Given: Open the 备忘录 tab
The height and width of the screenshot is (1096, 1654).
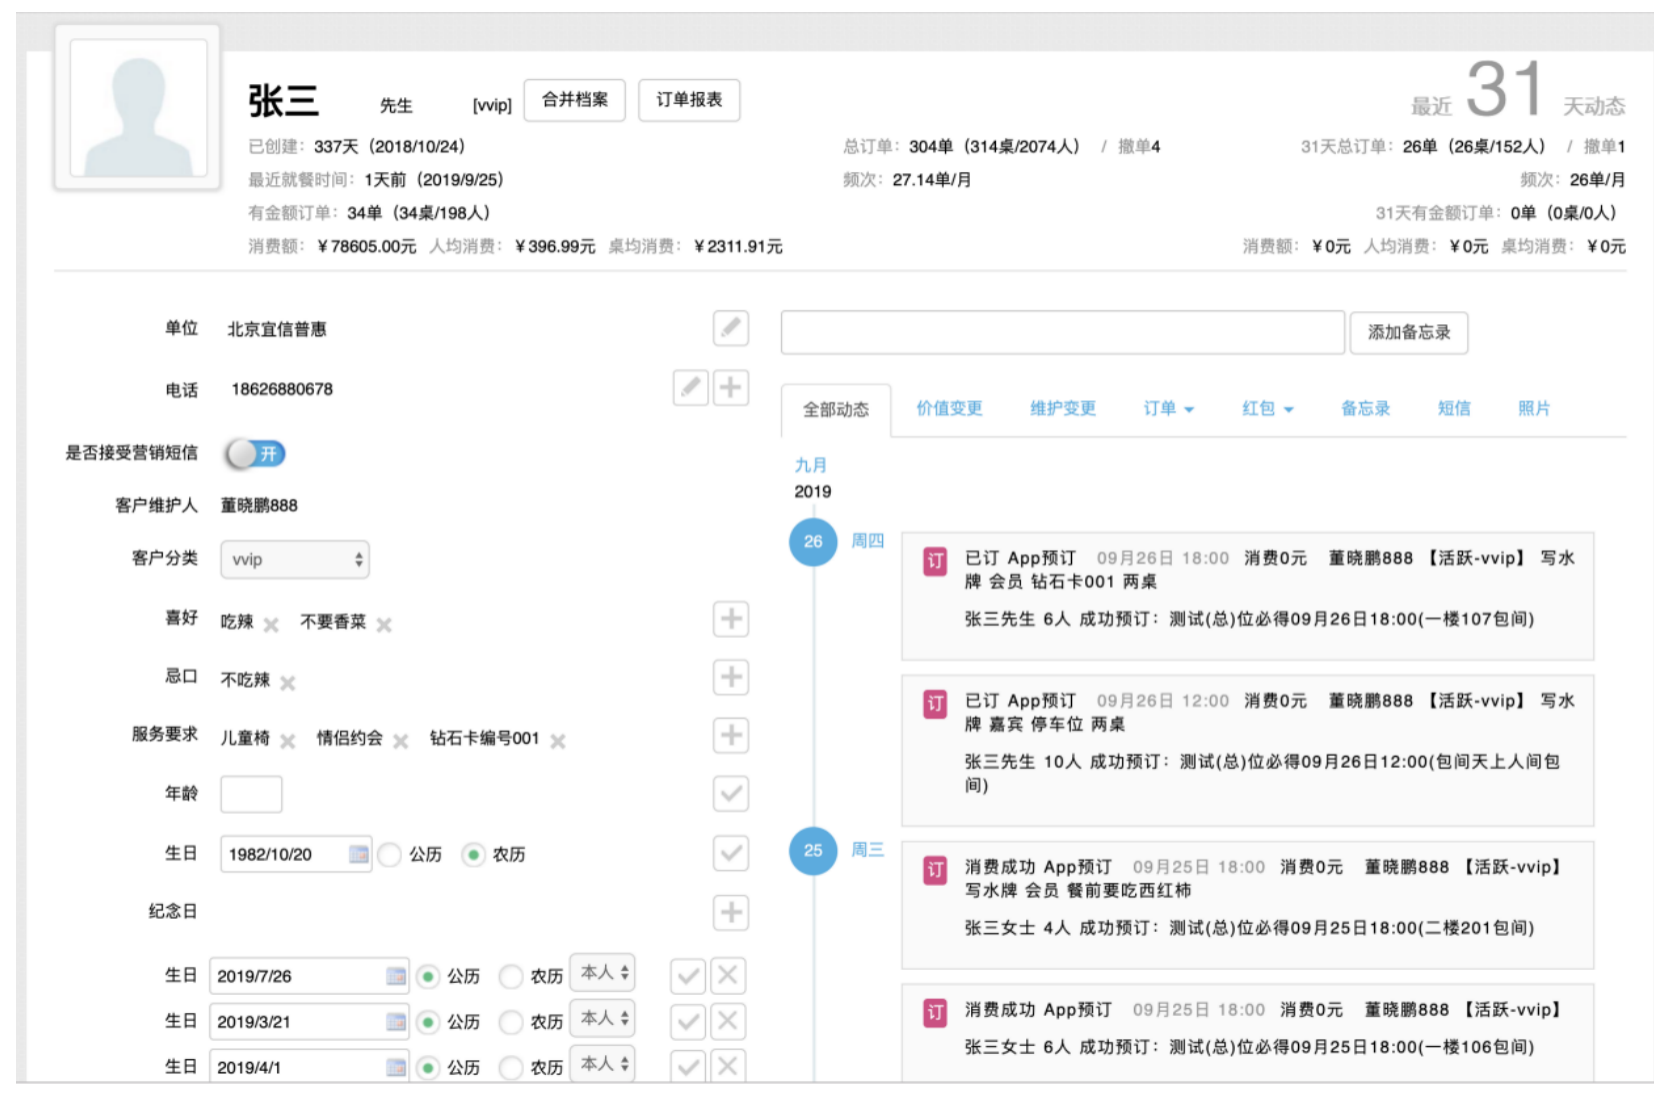Looking at the screenshot, I should click(x=1365, y=408).
